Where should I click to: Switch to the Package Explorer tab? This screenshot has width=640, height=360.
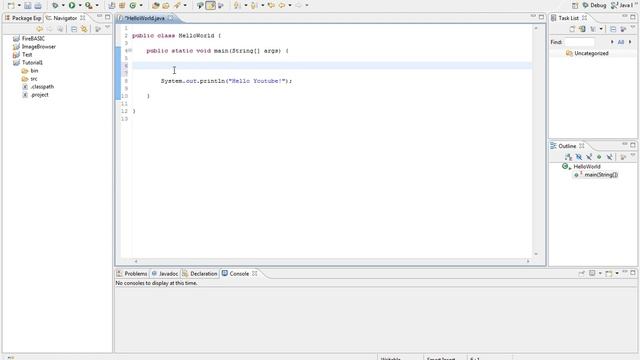point(23,18)
